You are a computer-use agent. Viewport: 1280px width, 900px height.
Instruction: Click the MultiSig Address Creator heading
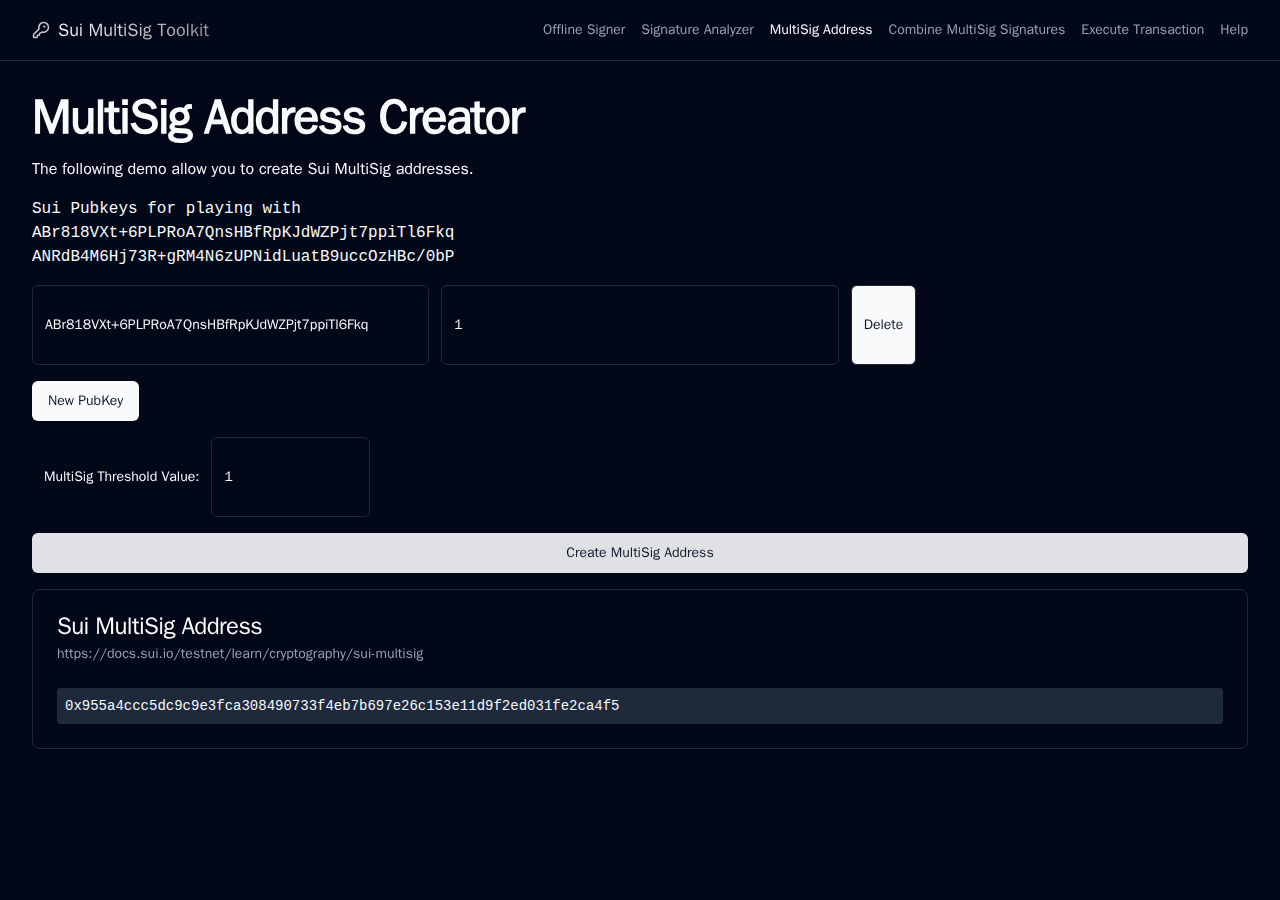click(278, 117)
